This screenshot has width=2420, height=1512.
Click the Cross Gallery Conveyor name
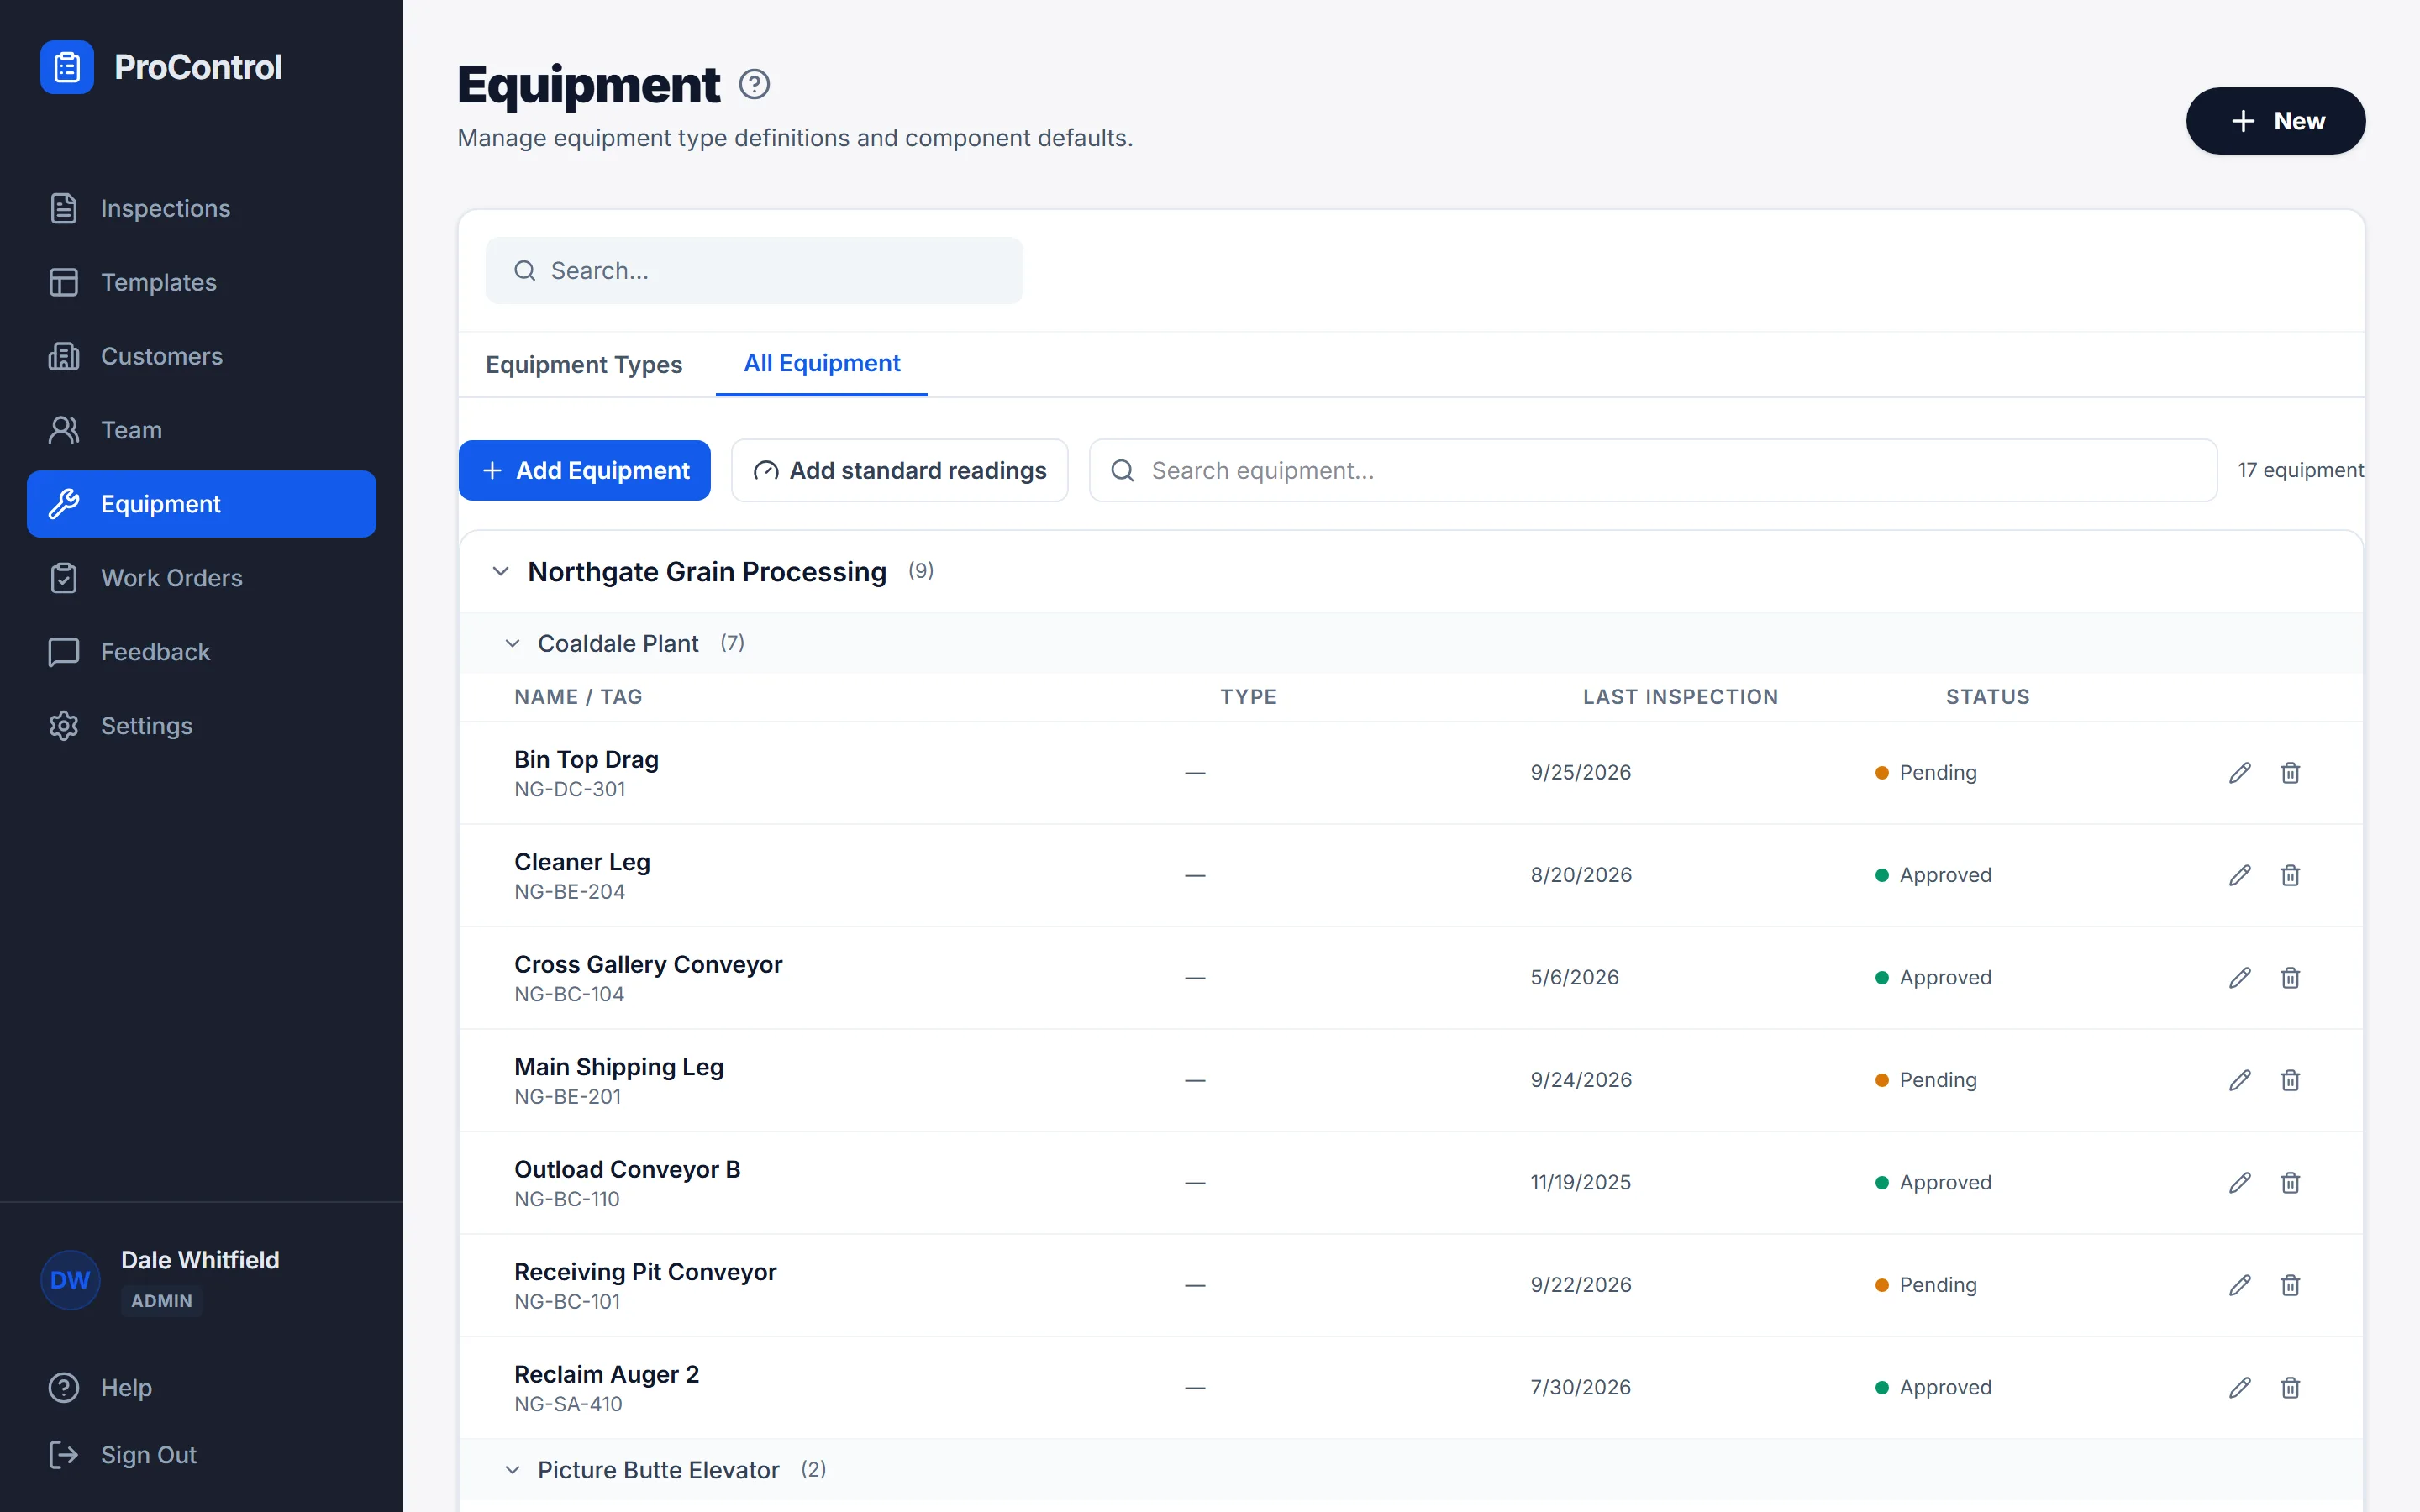coord(648,965)
